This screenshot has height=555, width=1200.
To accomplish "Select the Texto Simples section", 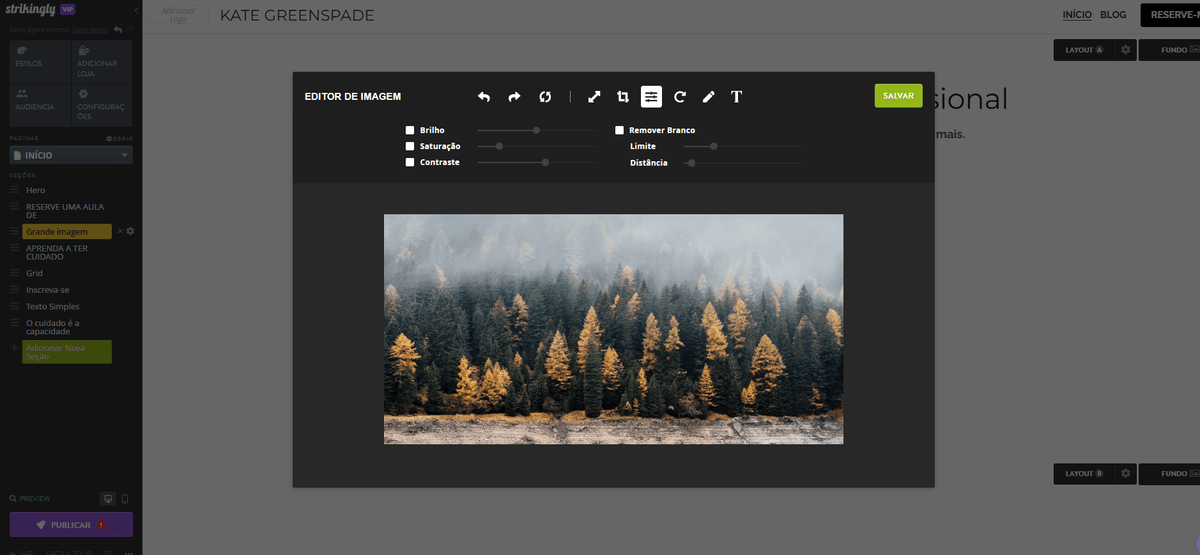I will point(53,306).
